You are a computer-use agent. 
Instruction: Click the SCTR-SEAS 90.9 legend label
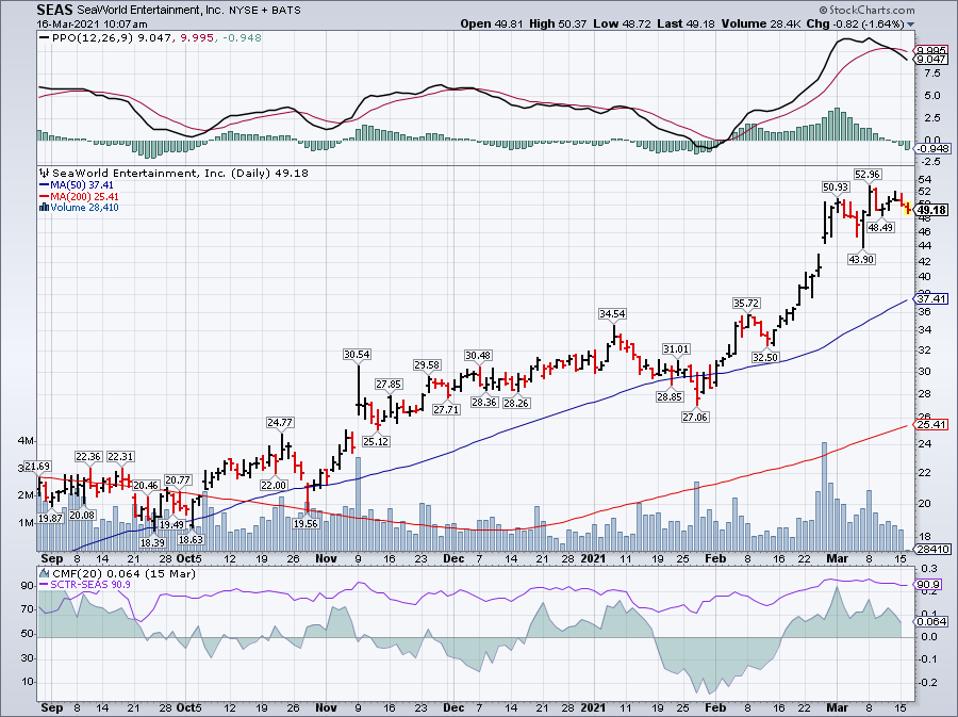click(90, 584)
